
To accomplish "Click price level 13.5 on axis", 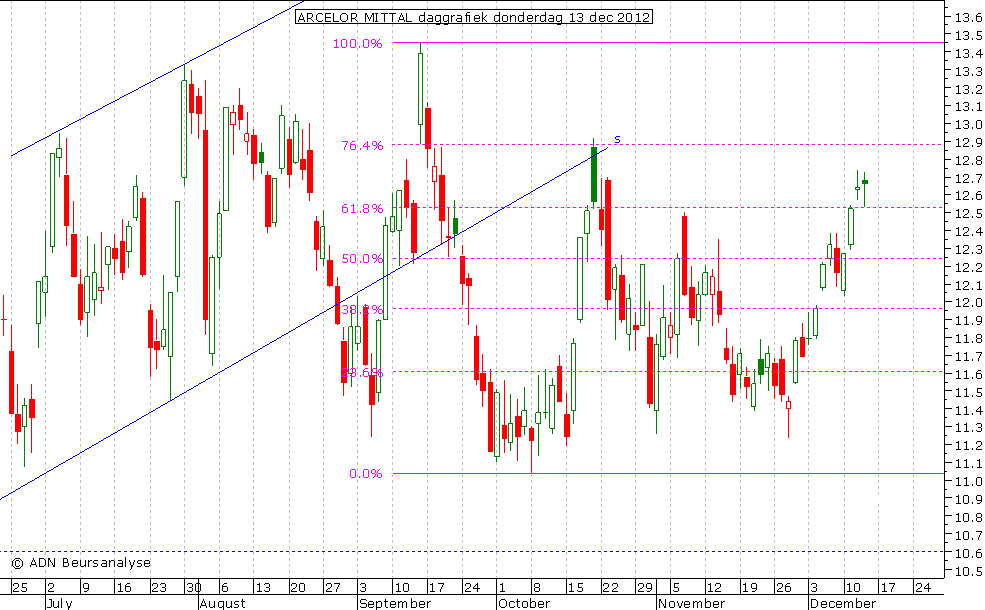I will (x=968, y=36).
